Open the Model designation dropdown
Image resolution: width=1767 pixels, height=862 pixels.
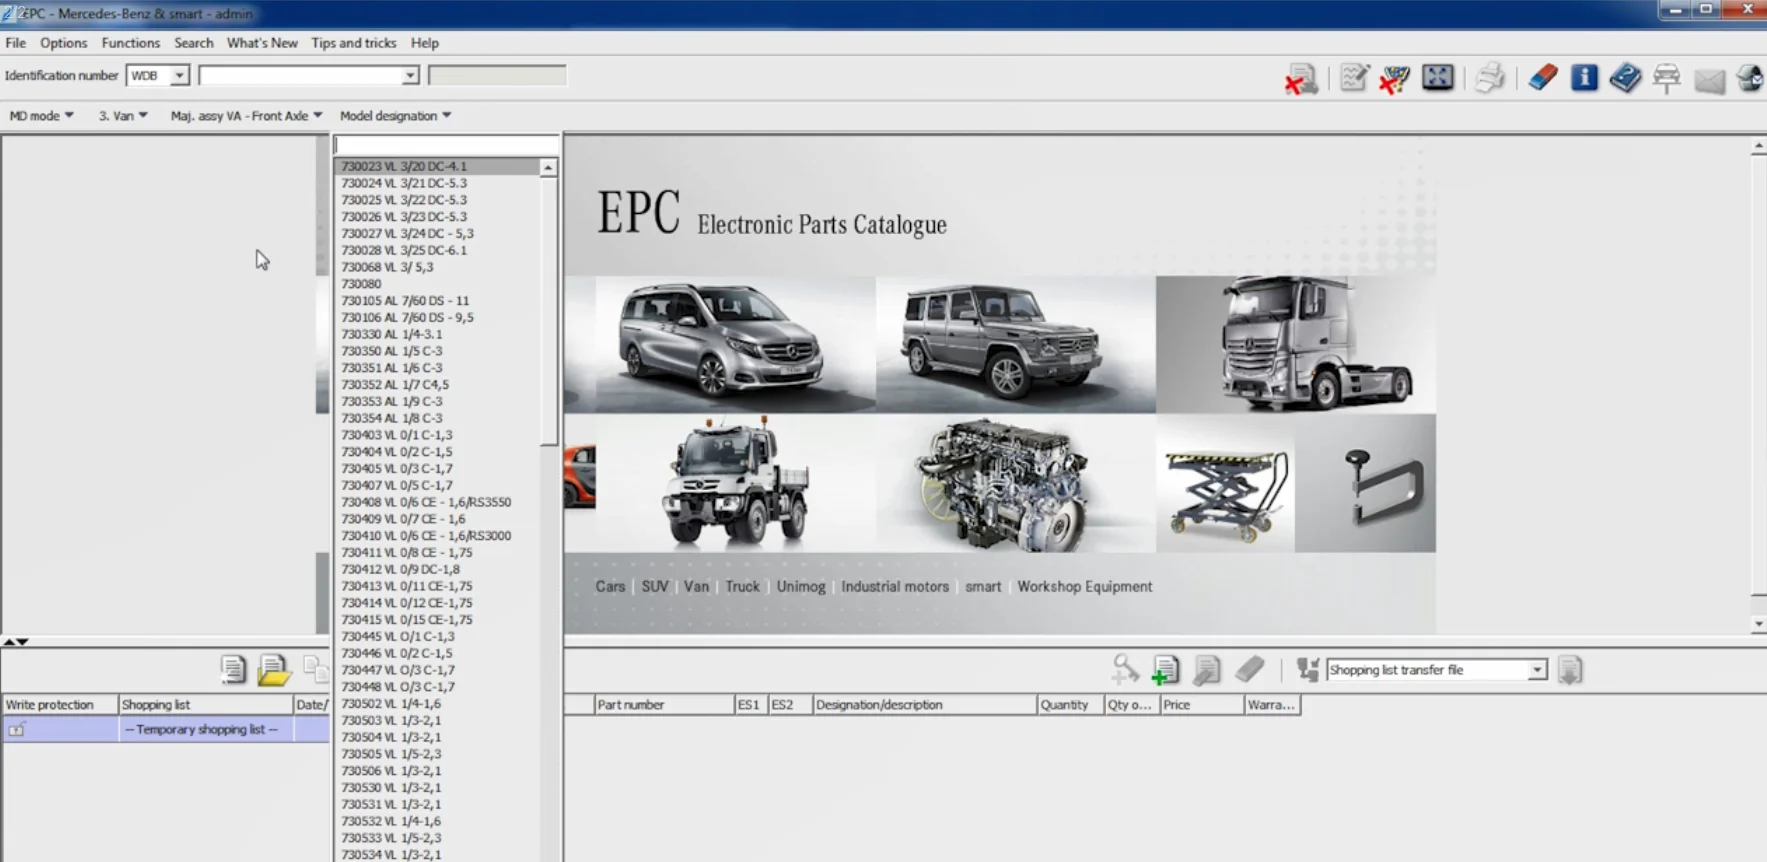(395, 116)
